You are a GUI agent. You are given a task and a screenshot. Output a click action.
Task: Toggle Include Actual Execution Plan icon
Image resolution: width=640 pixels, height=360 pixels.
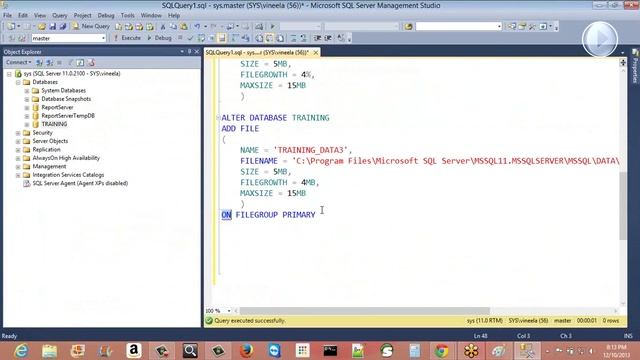click(x=235, y=38)
